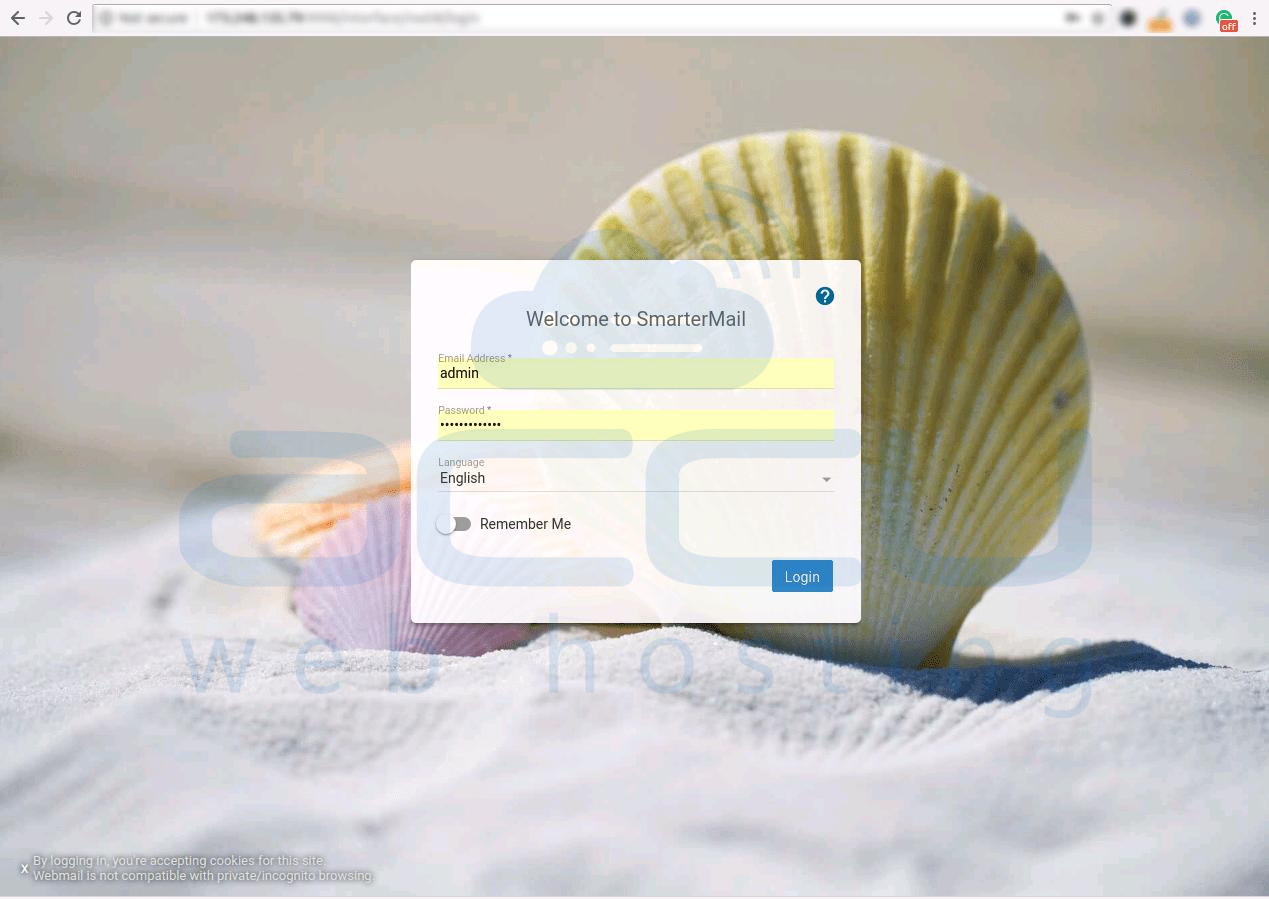Screen dimensions: 1269x899
Task: Focus the Password field
Action: coord(635,425)
